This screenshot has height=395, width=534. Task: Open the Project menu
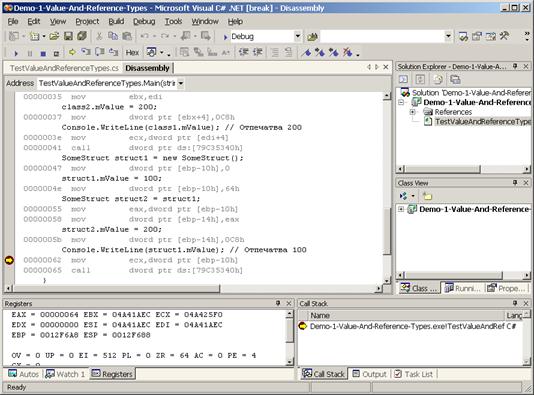87,21
